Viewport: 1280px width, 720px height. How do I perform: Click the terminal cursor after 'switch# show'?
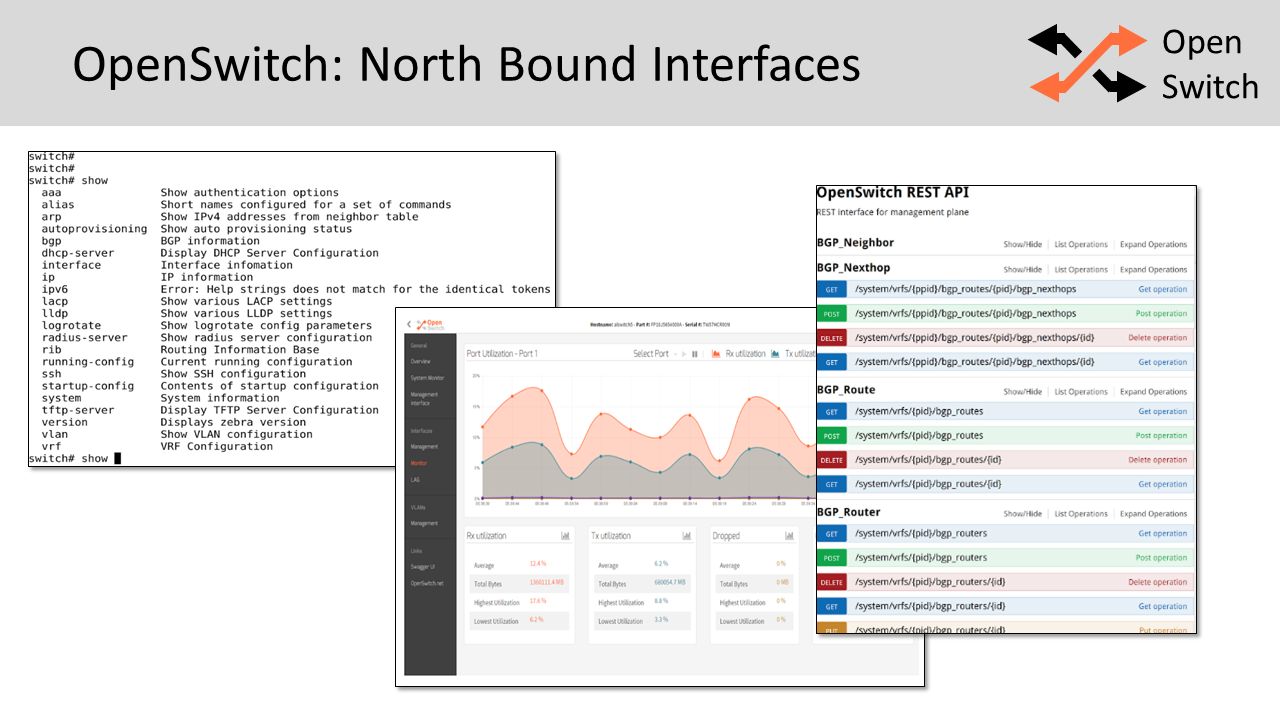tap(117, 458)
